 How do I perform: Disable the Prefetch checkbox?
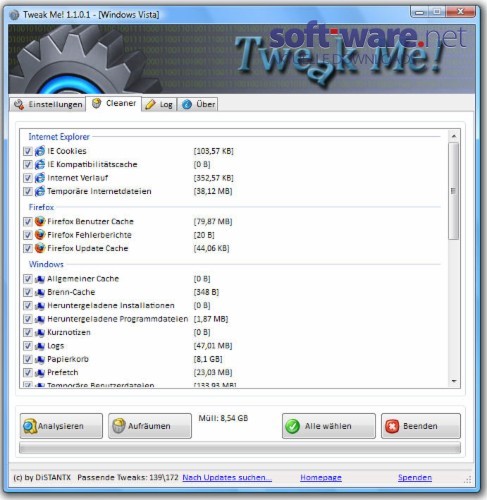click(28, 373)
